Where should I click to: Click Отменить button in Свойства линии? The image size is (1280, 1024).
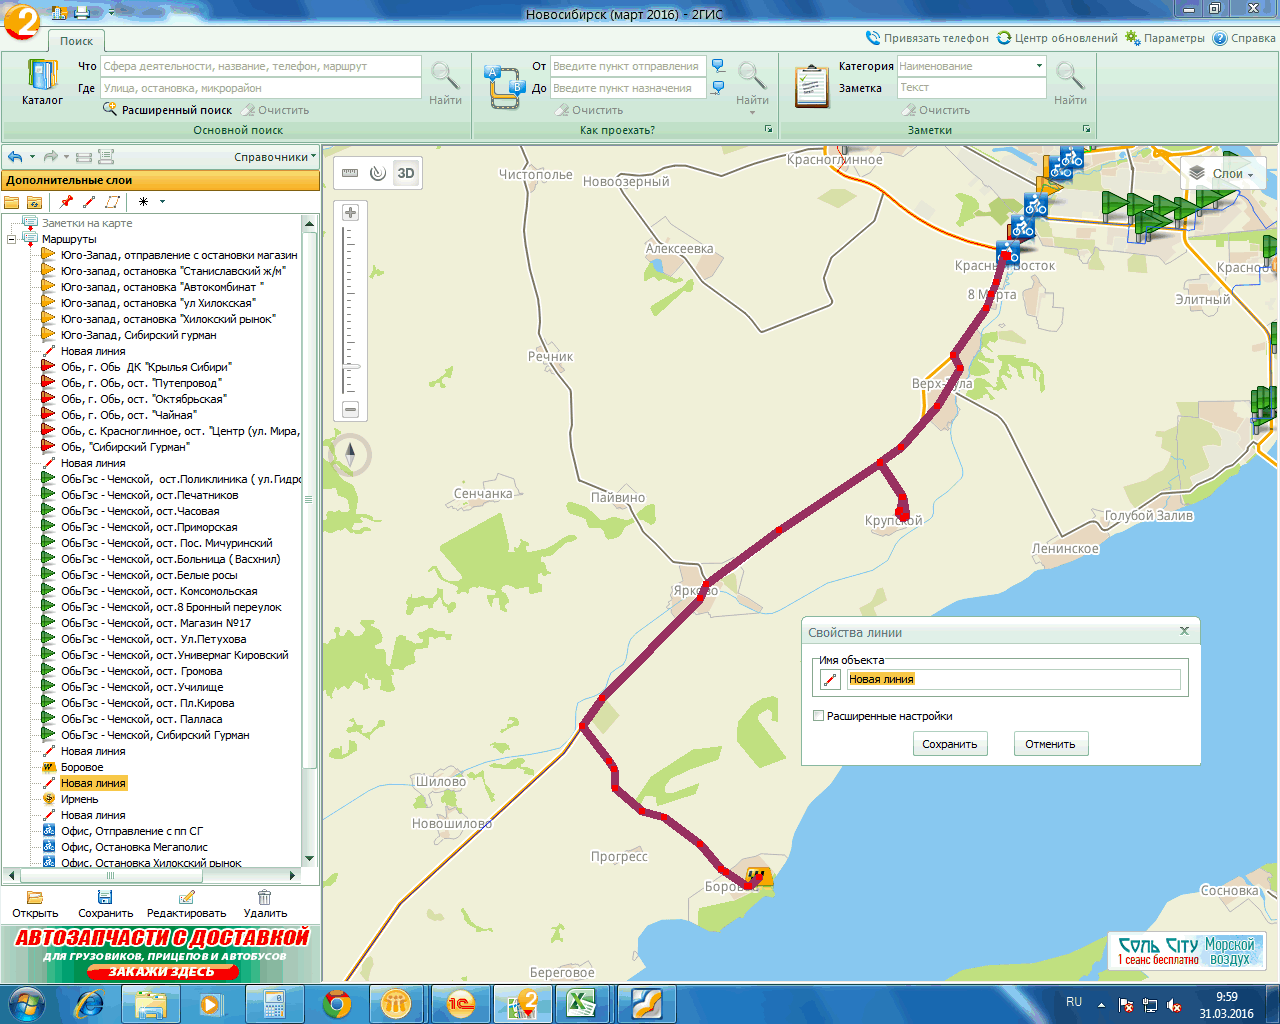pyautogui.click(x=1050, y=744)
